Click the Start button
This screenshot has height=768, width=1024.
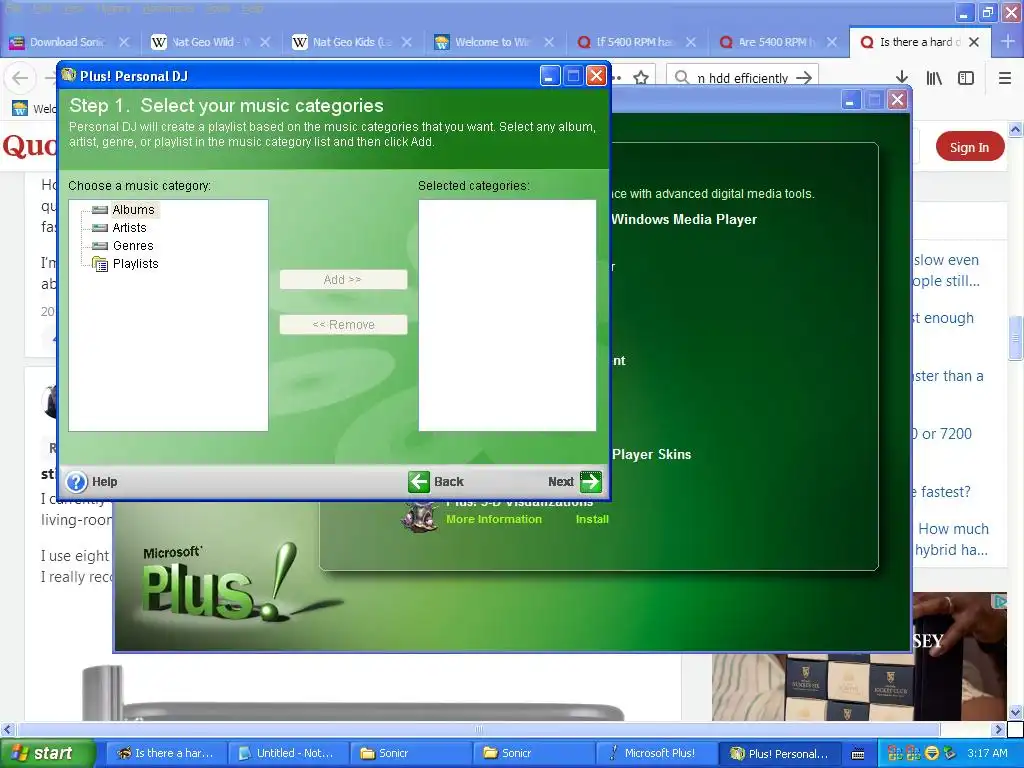pos(46,753)
